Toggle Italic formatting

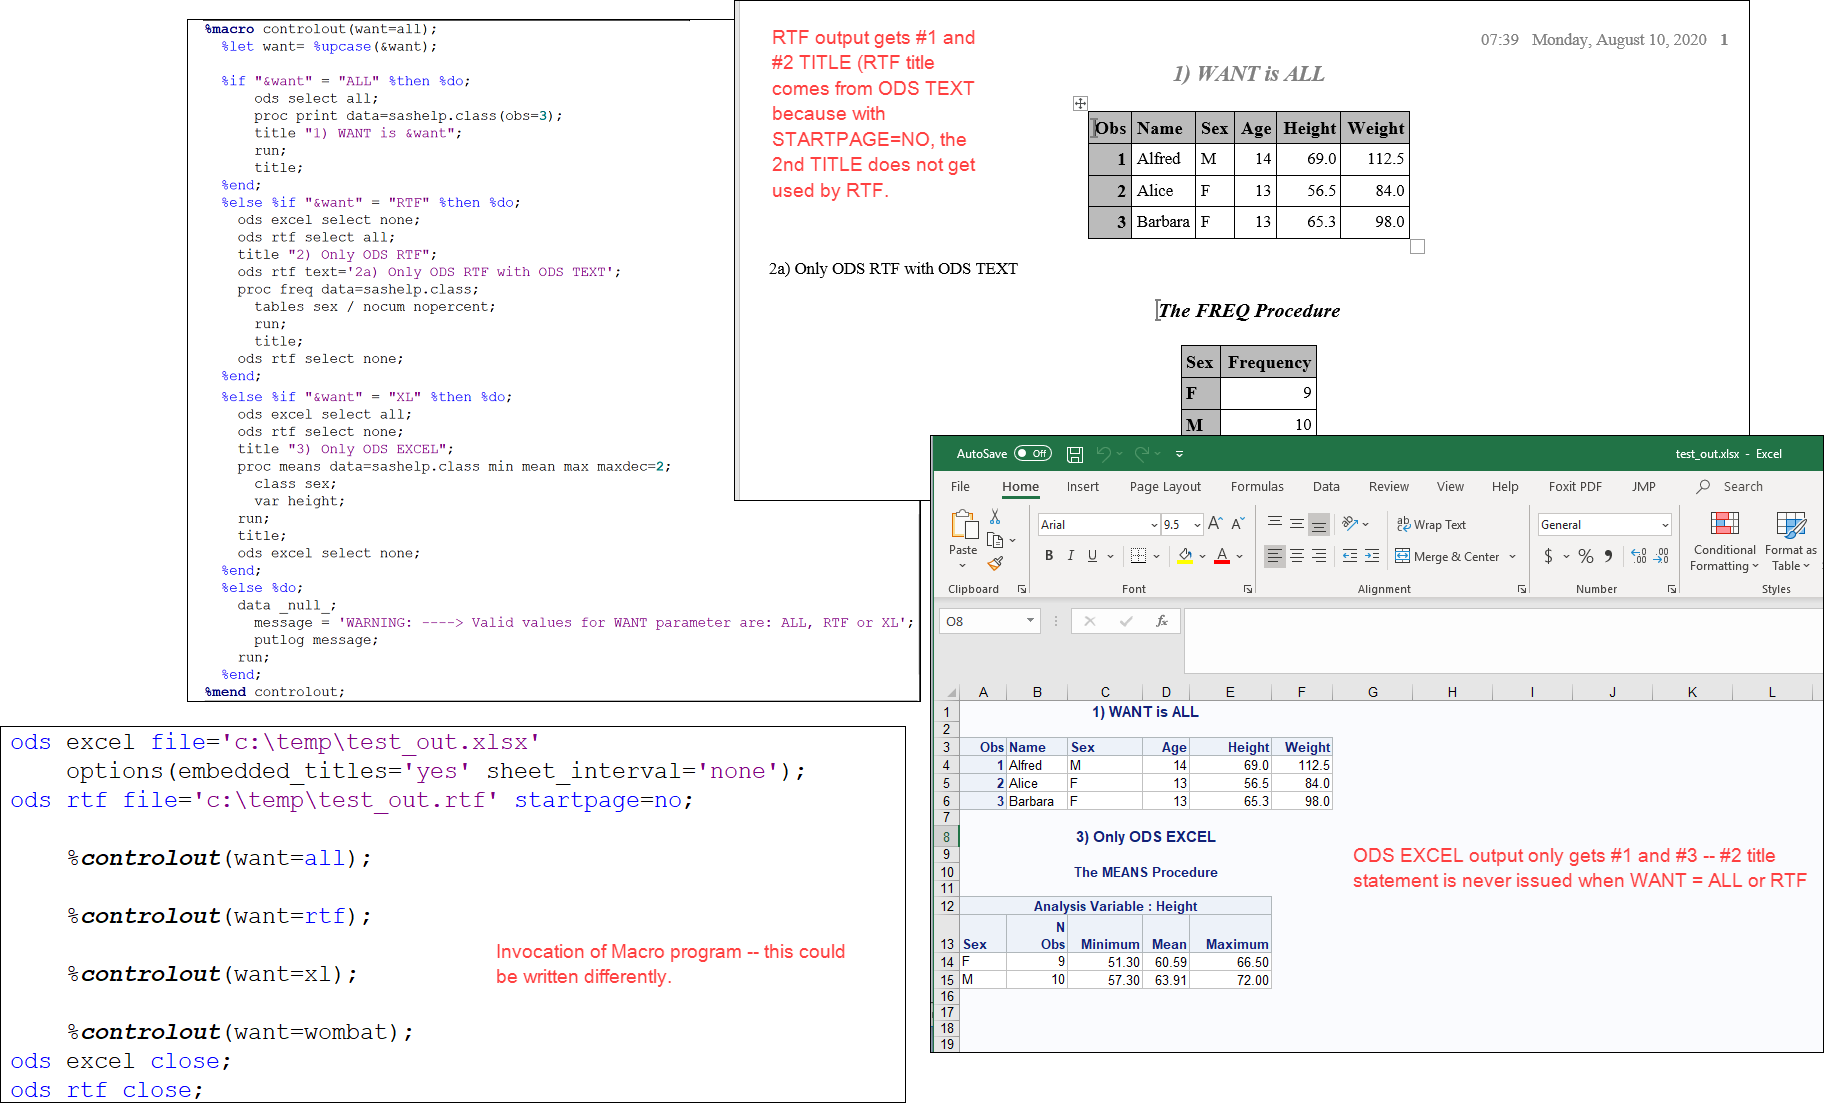point(1071,556)
